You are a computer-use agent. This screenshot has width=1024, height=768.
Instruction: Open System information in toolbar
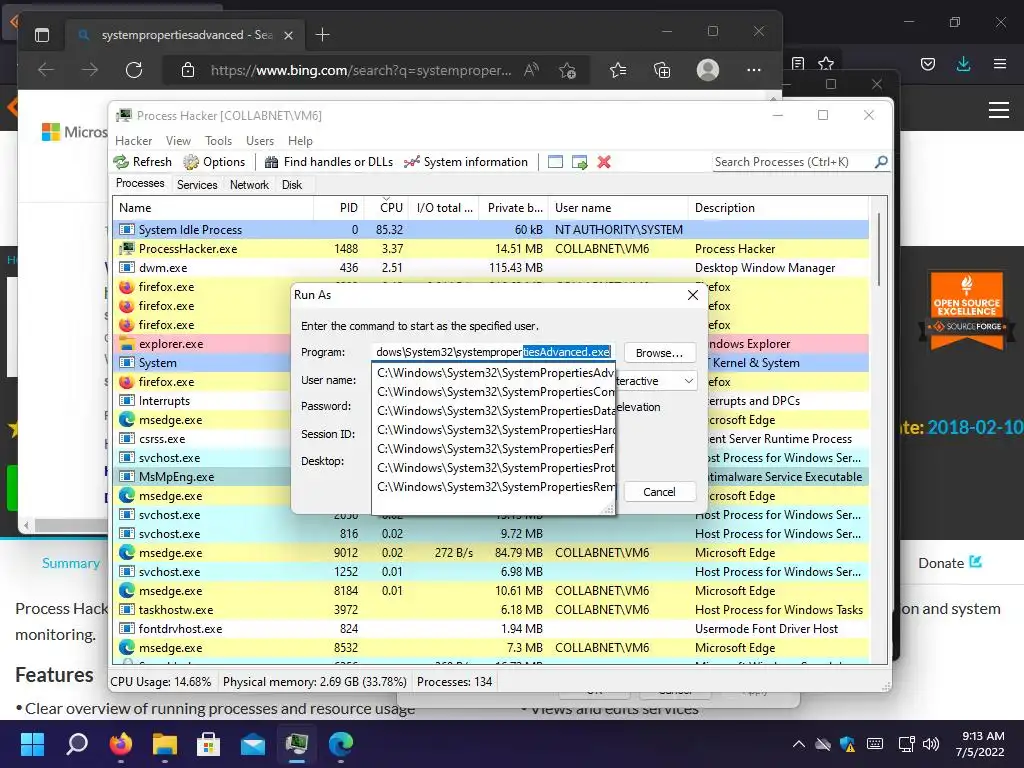tap(466, 162)
